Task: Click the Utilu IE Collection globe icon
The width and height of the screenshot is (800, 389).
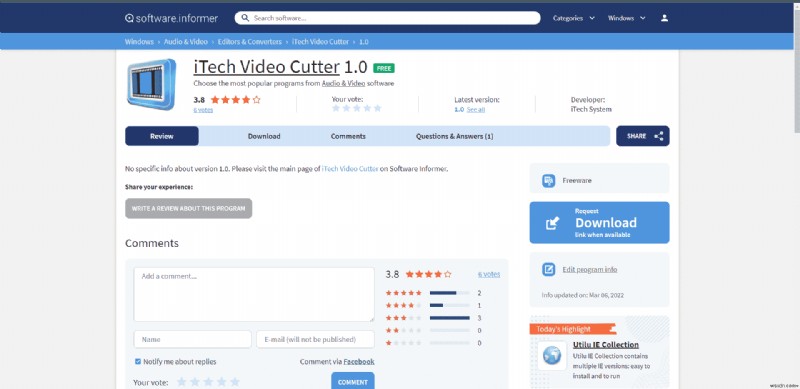Action: 552,355
